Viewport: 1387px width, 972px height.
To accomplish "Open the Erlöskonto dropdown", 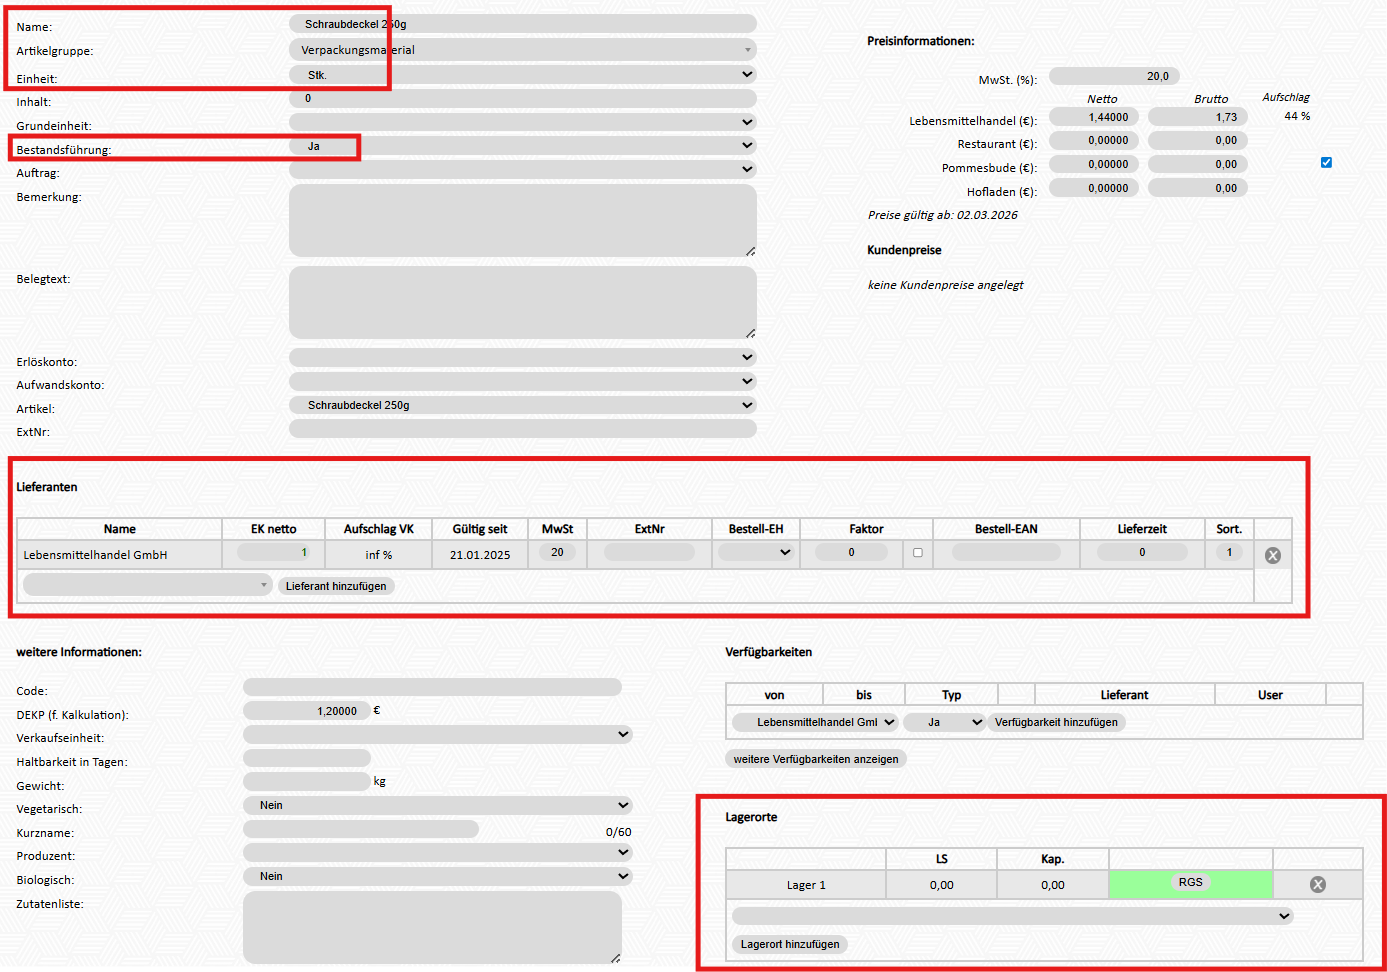I will click(x=522, y=358).
